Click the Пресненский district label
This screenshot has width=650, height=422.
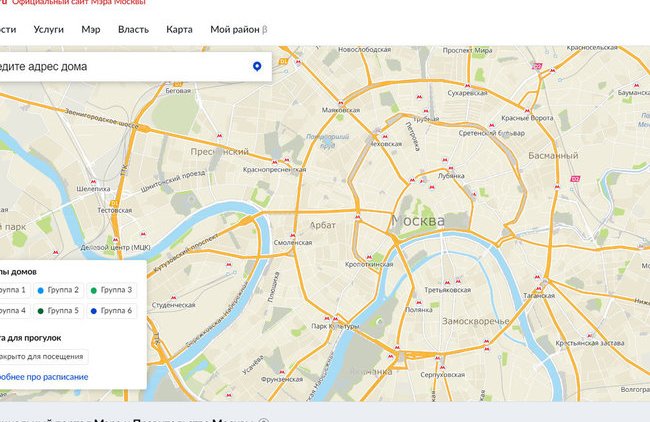(x=219, y=152)
